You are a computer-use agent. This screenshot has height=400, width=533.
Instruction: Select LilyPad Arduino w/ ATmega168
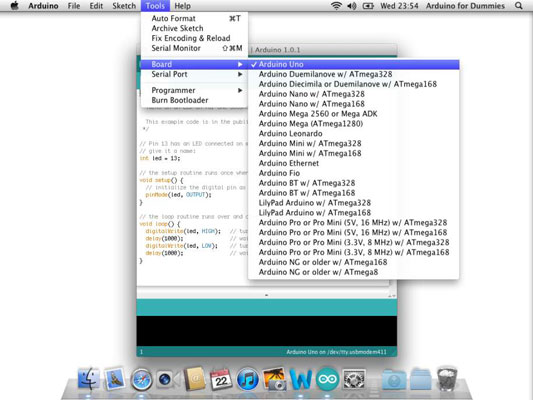pyautogui.click(x=354, y=212)
